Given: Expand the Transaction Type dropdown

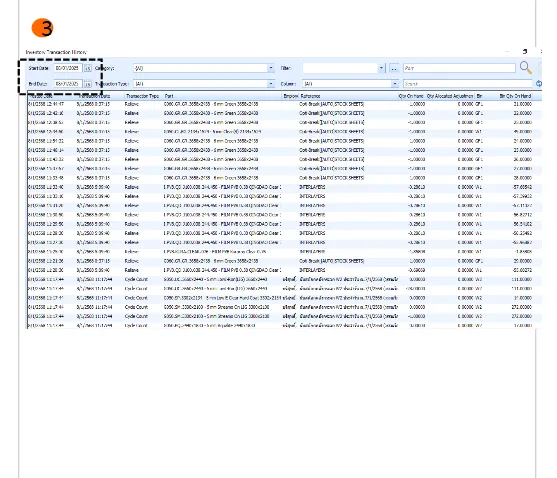Looking at the screenshot, I should (x=271, y=84).
